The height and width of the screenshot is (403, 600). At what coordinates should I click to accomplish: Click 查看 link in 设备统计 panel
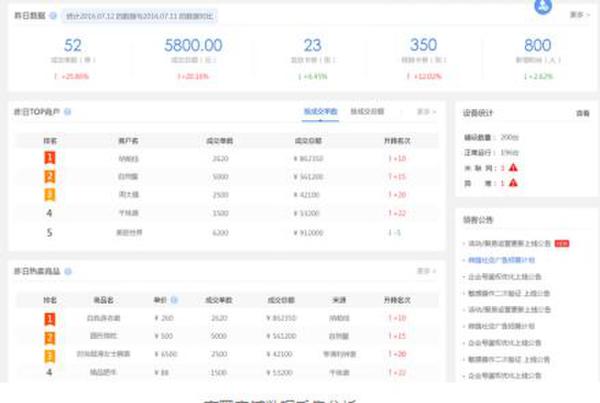[x=582, y=114]
